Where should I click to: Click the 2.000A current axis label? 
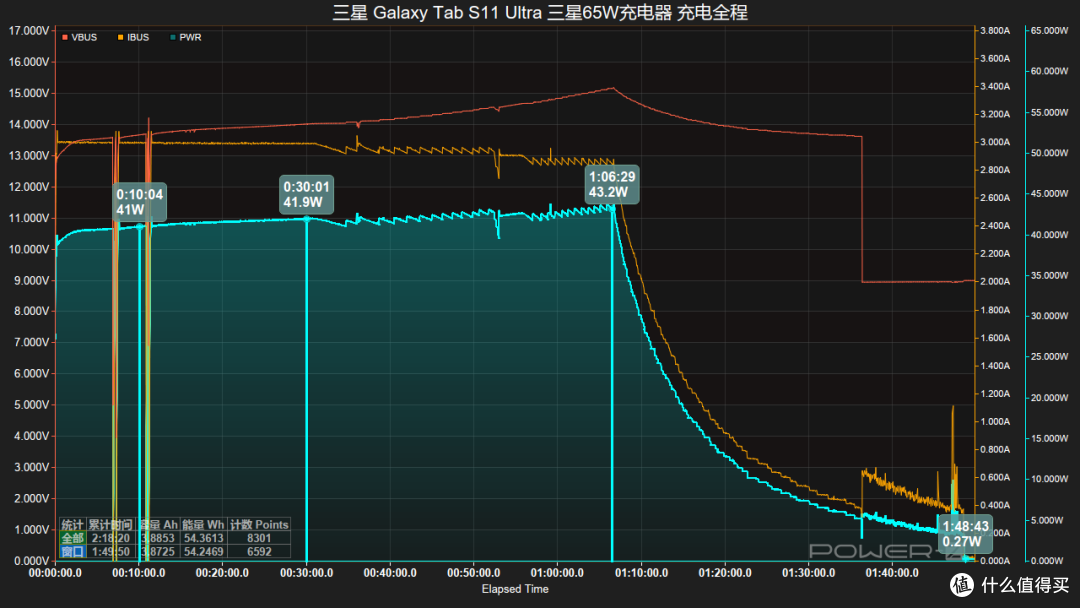(x=995, y=282)
